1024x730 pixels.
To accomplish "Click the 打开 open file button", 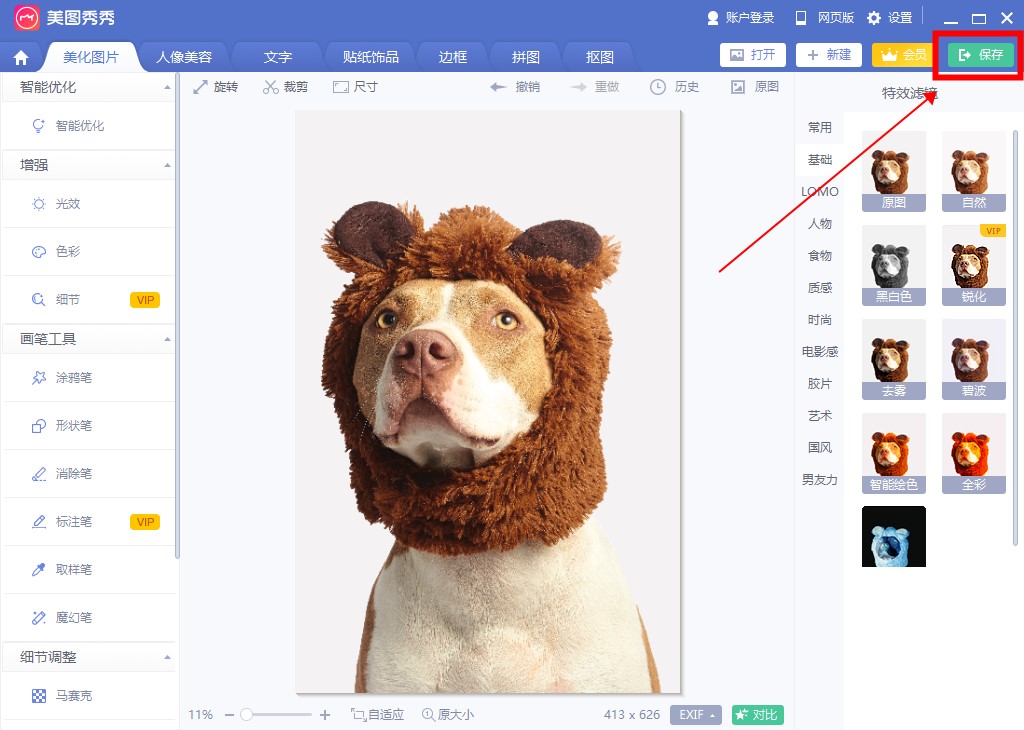I will coord(753,55).
